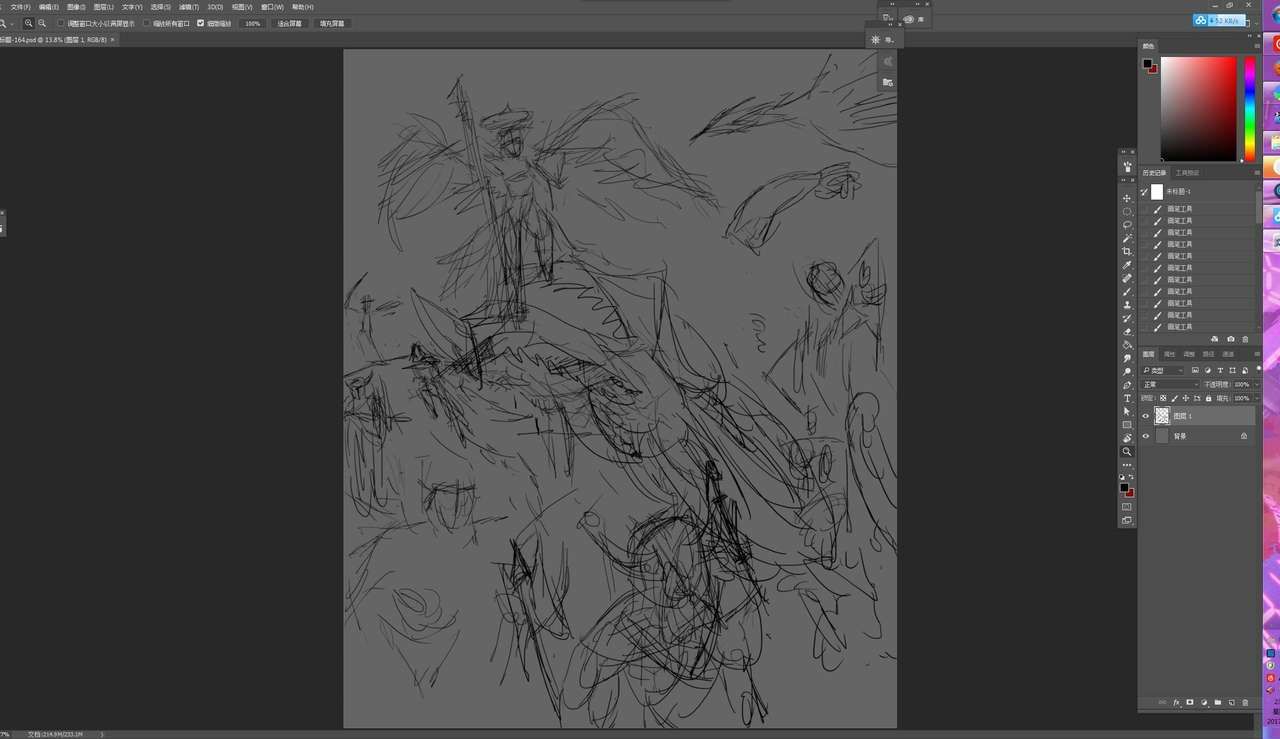This screenshot has width=1280, height=739.
Task: Uncheck the scrubby zoom checkbox
Action: point(200,23)
